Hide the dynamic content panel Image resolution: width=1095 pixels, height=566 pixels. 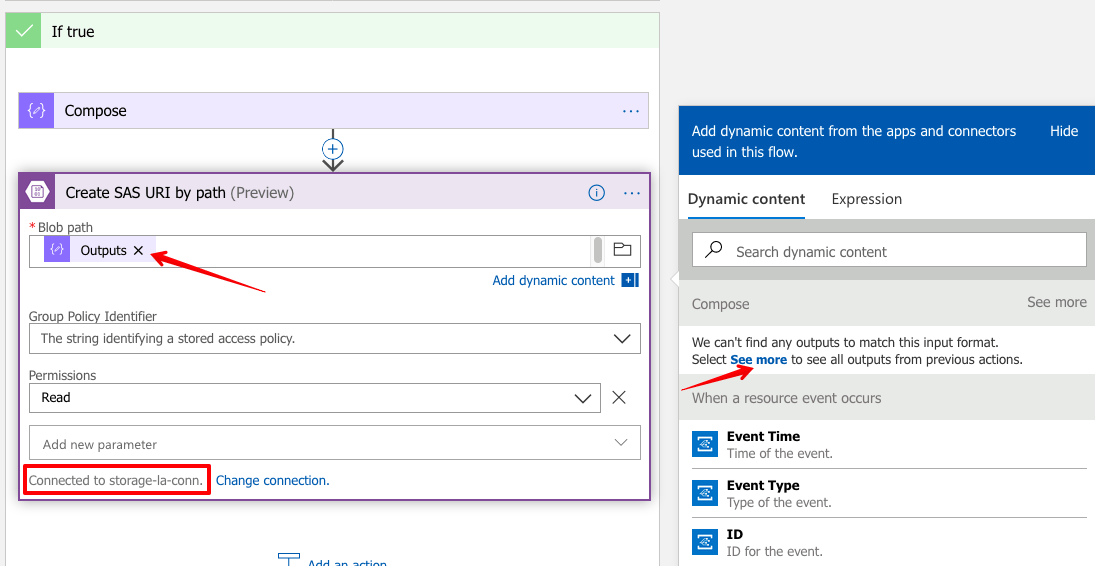[x=1063, y=131]
